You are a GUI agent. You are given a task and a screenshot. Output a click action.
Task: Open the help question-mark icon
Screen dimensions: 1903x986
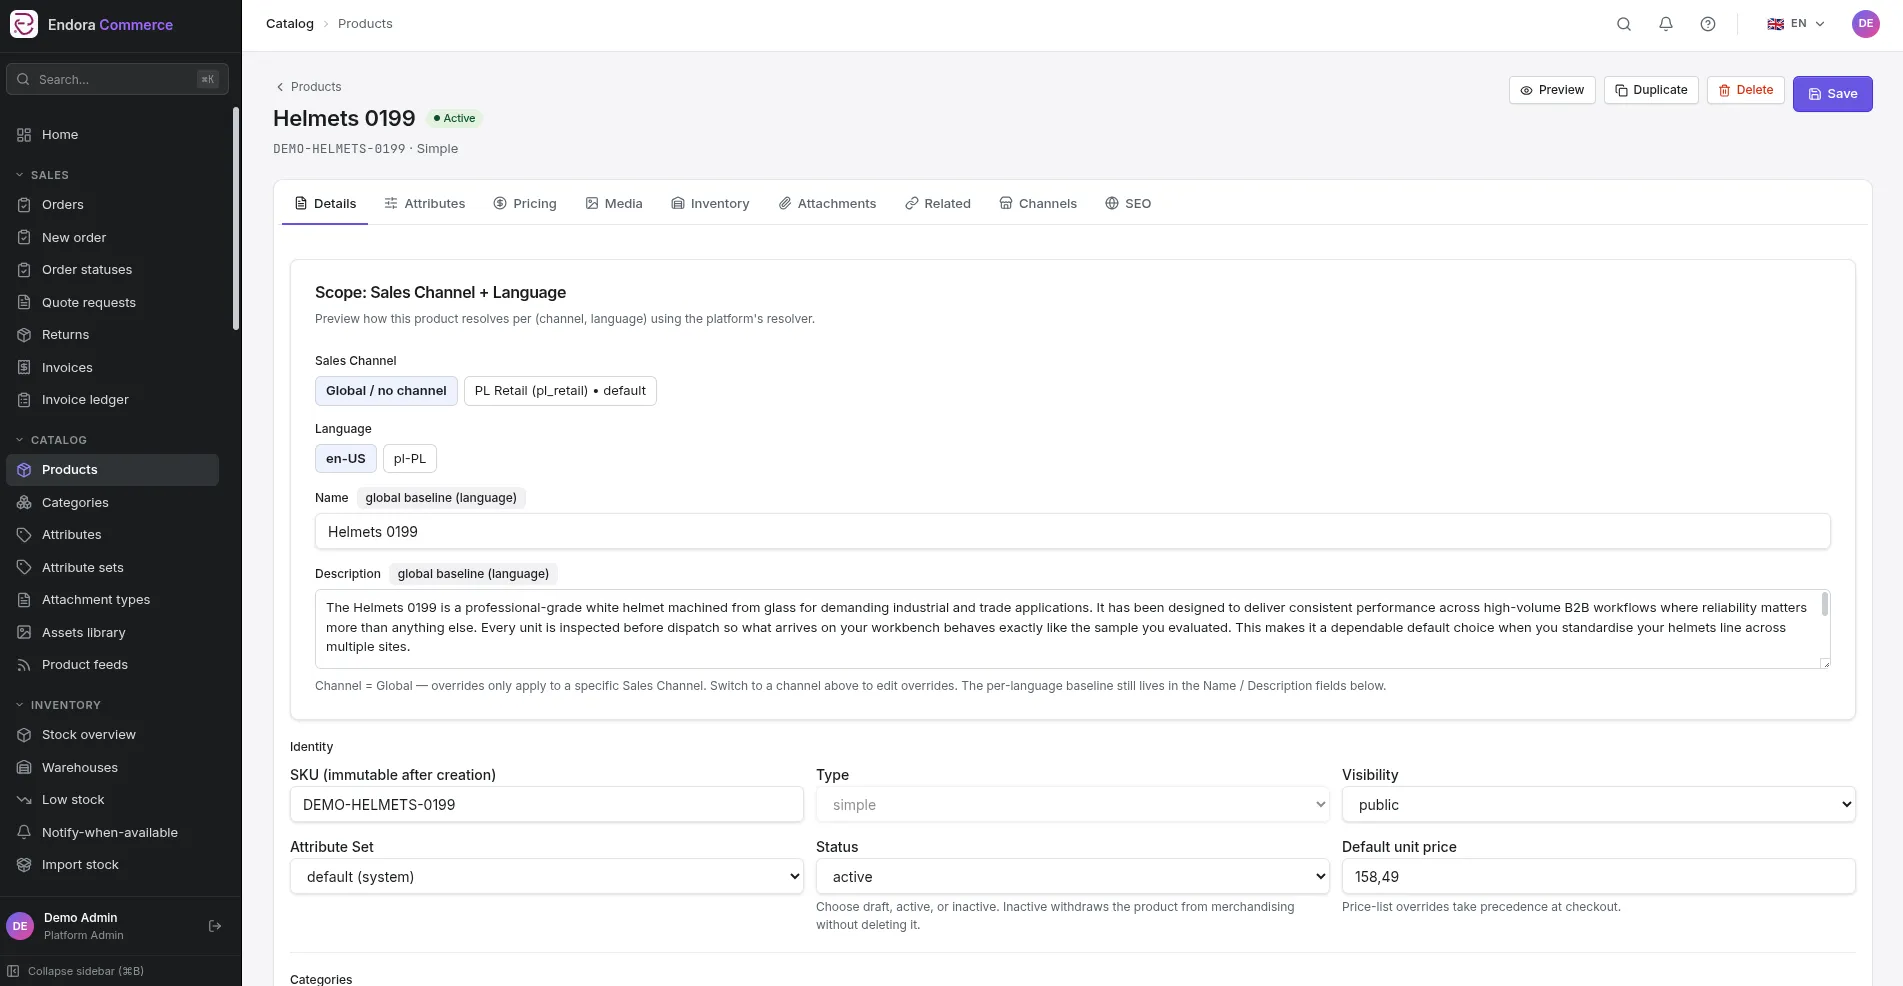1708,24
